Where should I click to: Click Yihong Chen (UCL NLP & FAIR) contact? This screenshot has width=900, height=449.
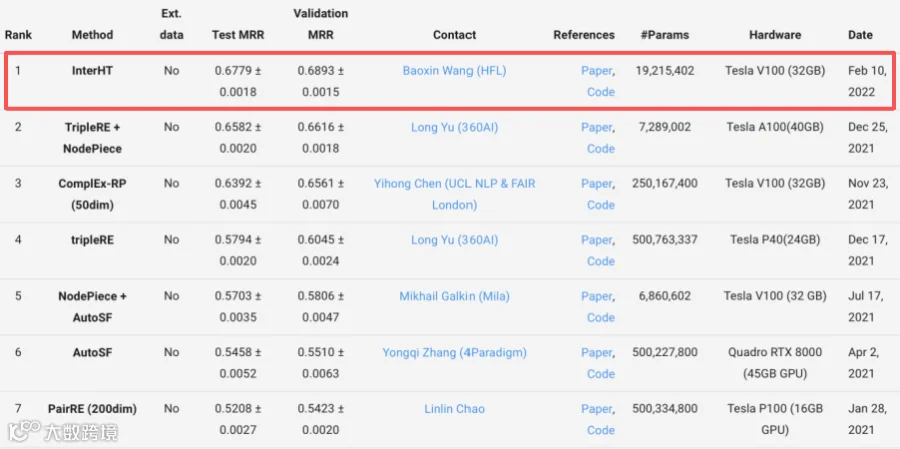point(454,194)
